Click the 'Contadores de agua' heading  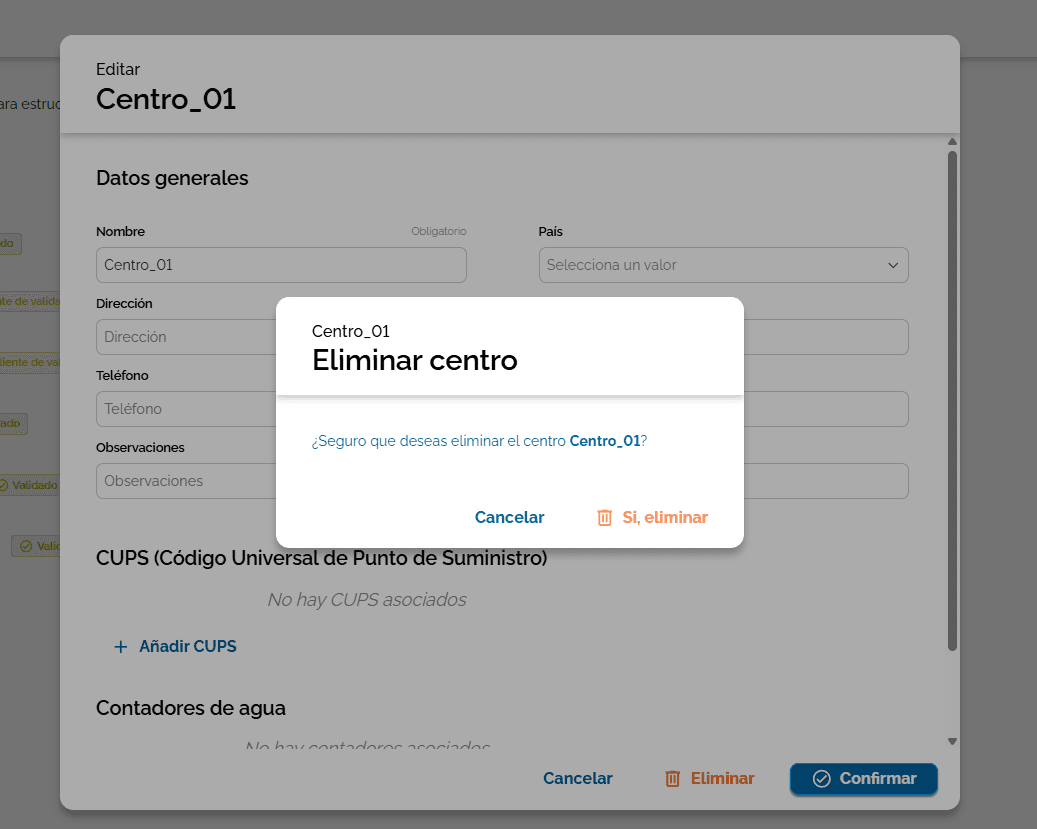190,708
